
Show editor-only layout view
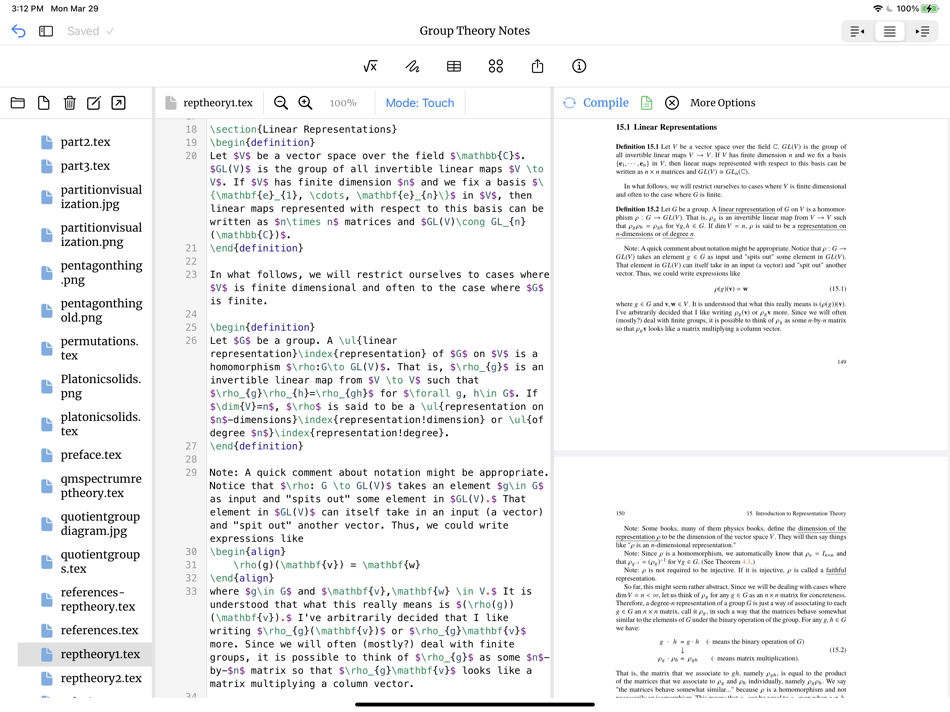[856, 31]
